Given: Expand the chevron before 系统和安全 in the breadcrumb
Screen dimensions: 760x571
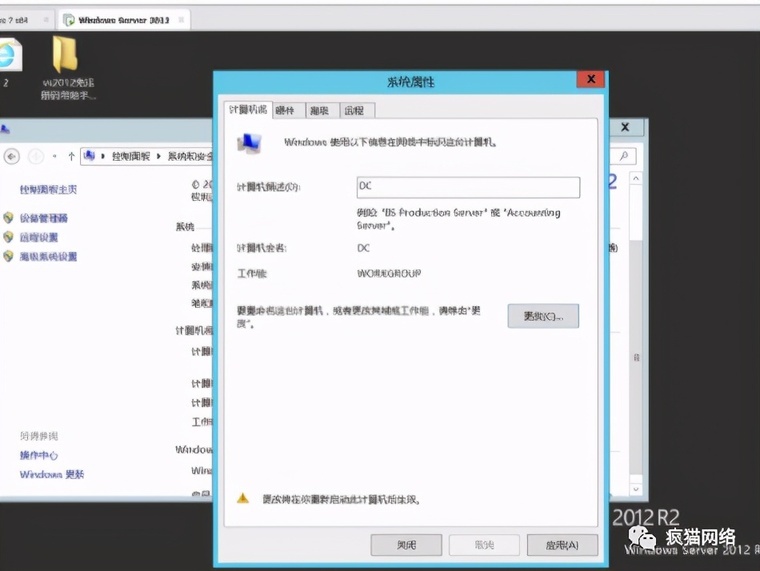Looking at the screenshot, I should 158,156.
